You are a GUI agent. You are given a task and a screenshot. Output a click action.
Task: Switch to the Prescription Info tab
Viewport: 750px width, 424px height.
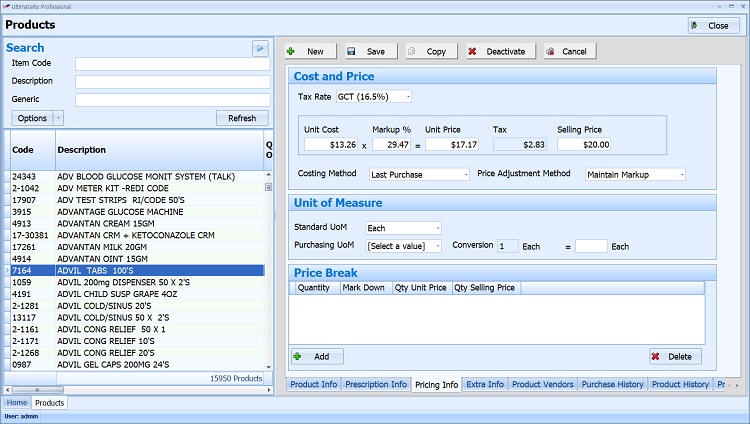[x=376, y=384]
